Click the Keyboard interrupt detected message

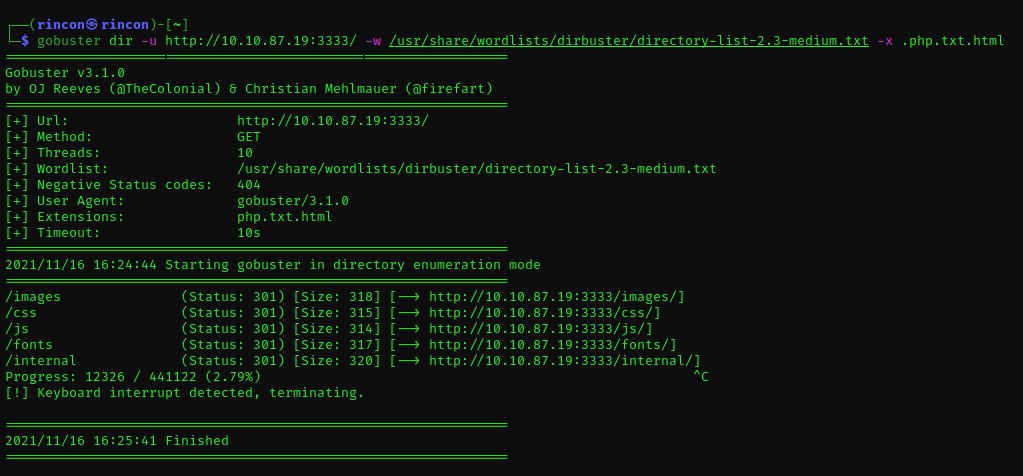click(185, 393)
